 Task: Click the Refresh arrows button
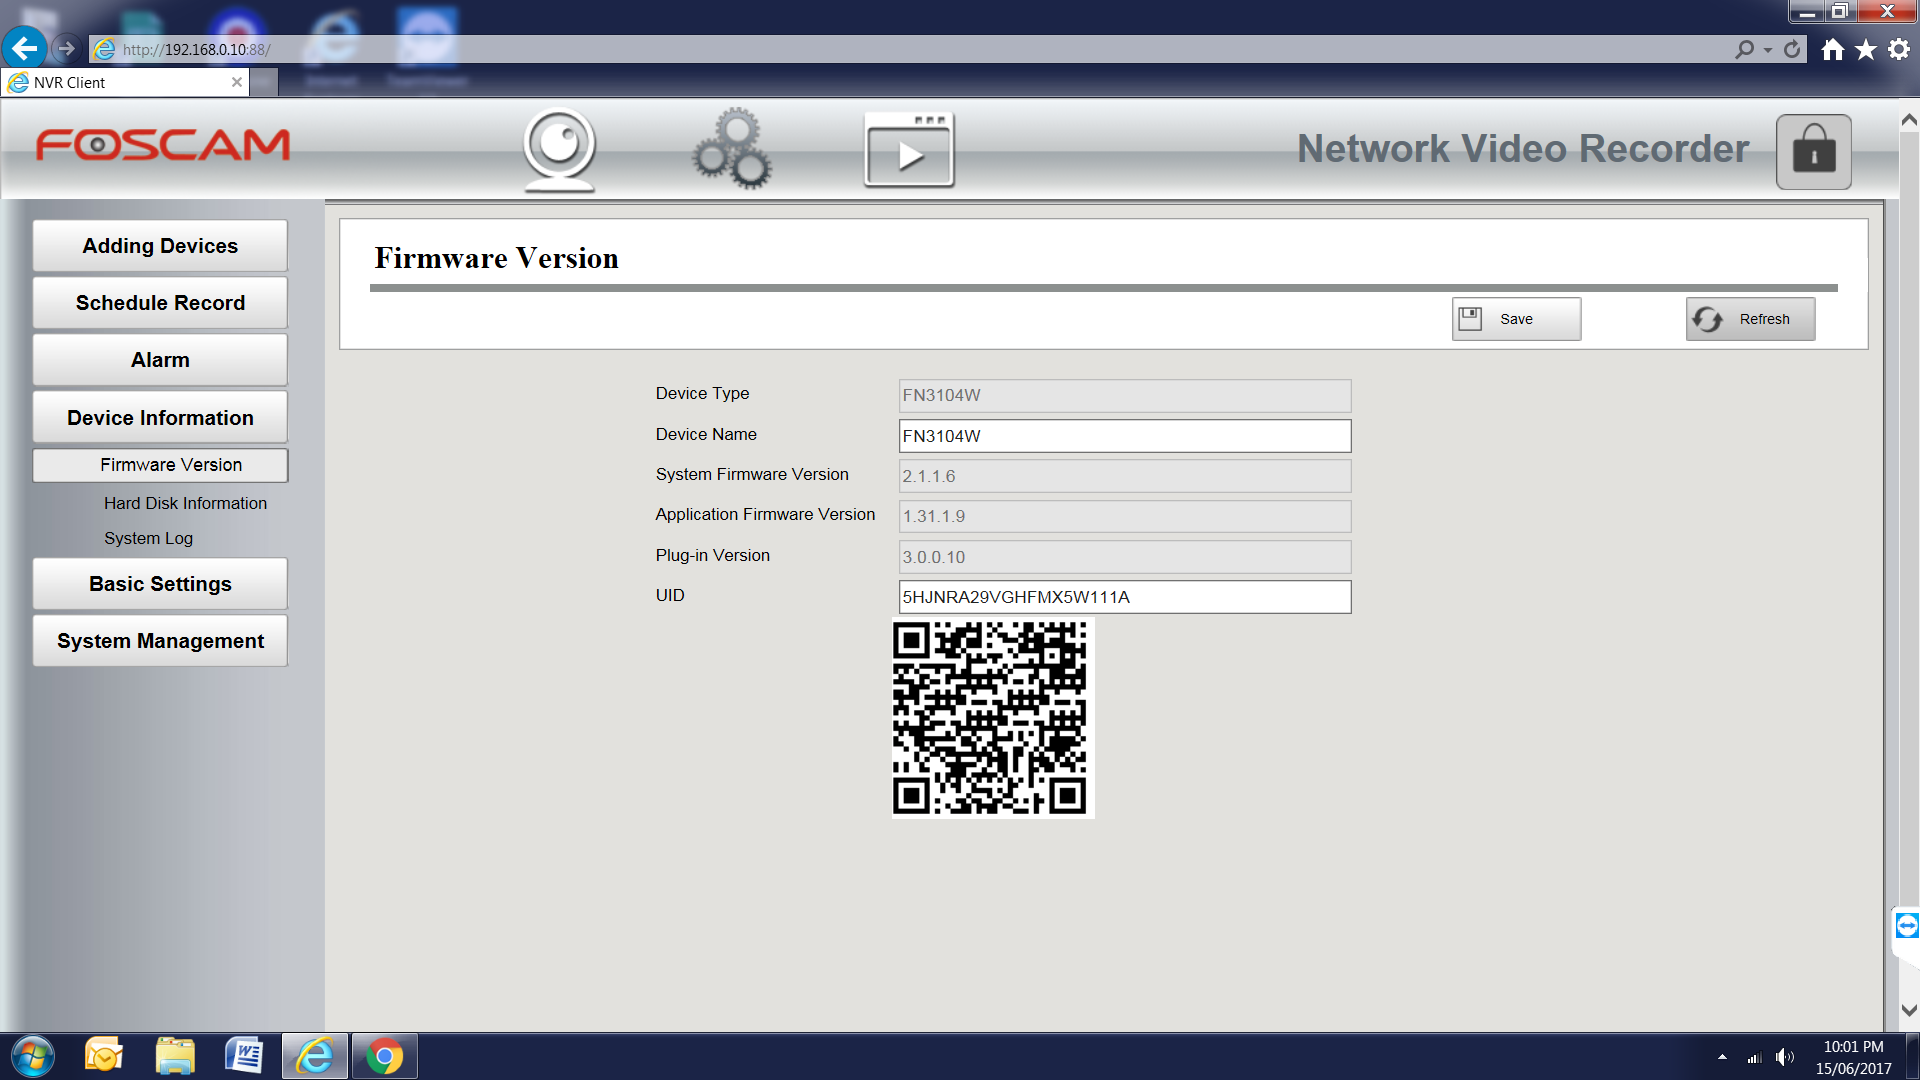(1750, 319)
